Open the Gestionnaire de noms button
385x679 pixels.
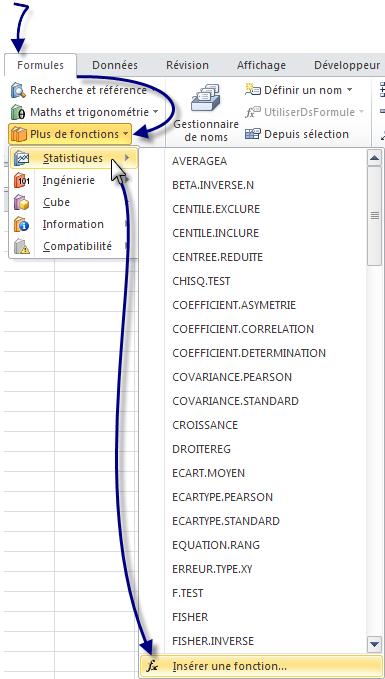[x=206, y=113]
